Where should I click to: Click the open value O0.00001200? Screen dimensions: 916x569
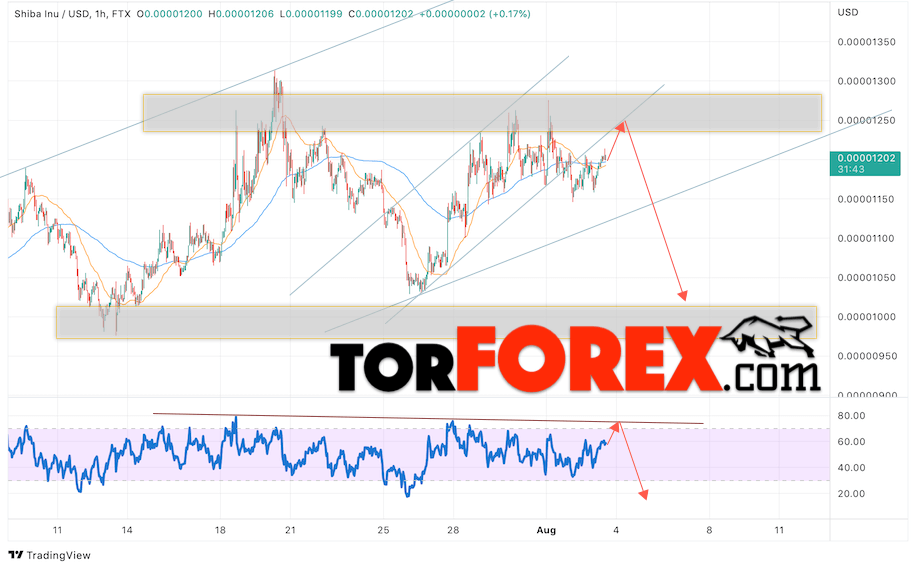click(x=169, y=13)
